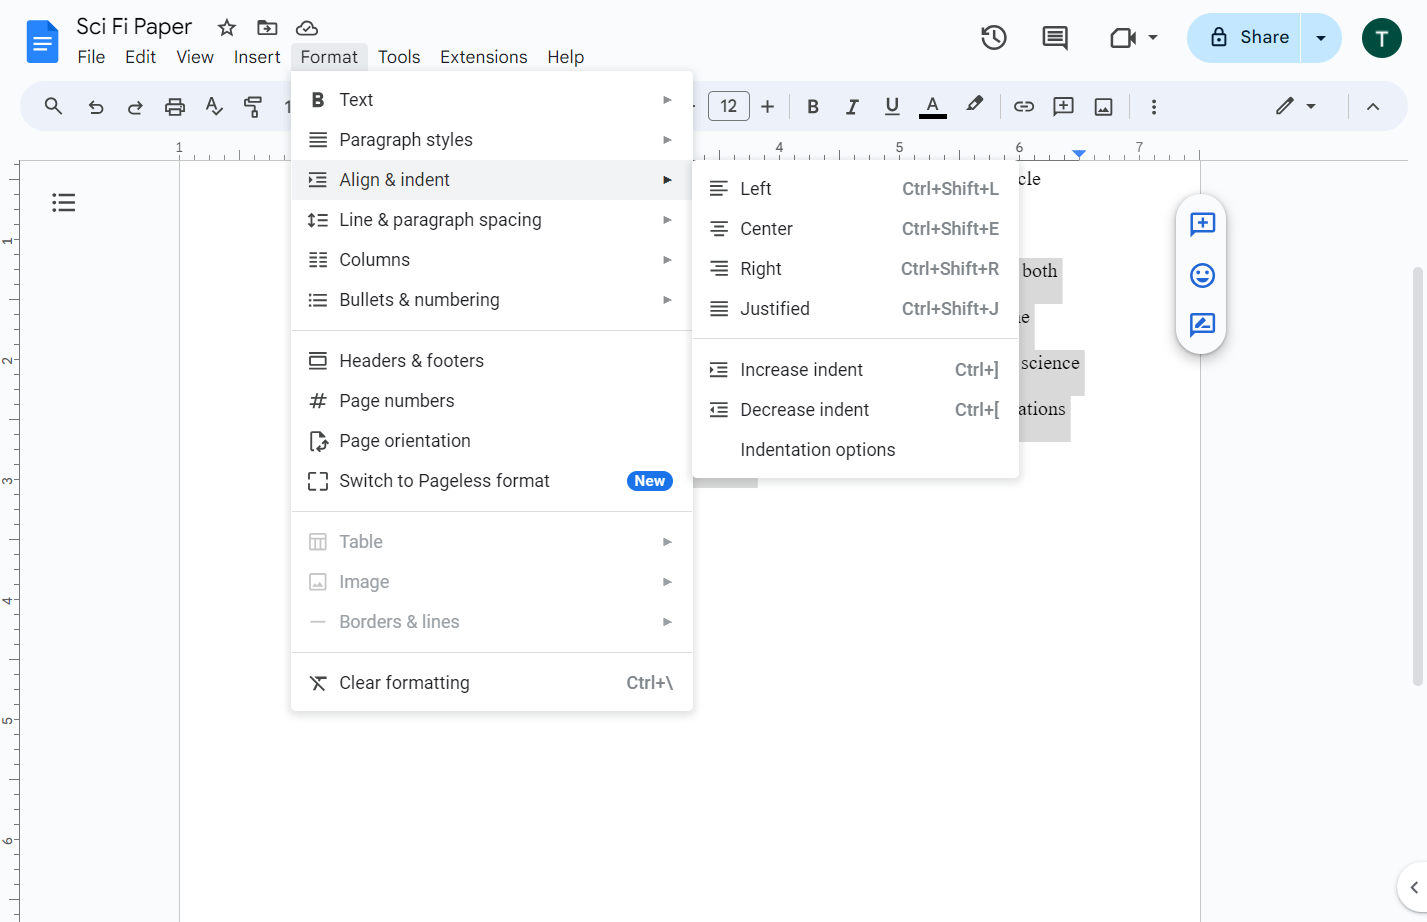The width and height of the screenshot is (1427, 922).
Task: Open the search the menus magnifier
Action: coord(54,106)
